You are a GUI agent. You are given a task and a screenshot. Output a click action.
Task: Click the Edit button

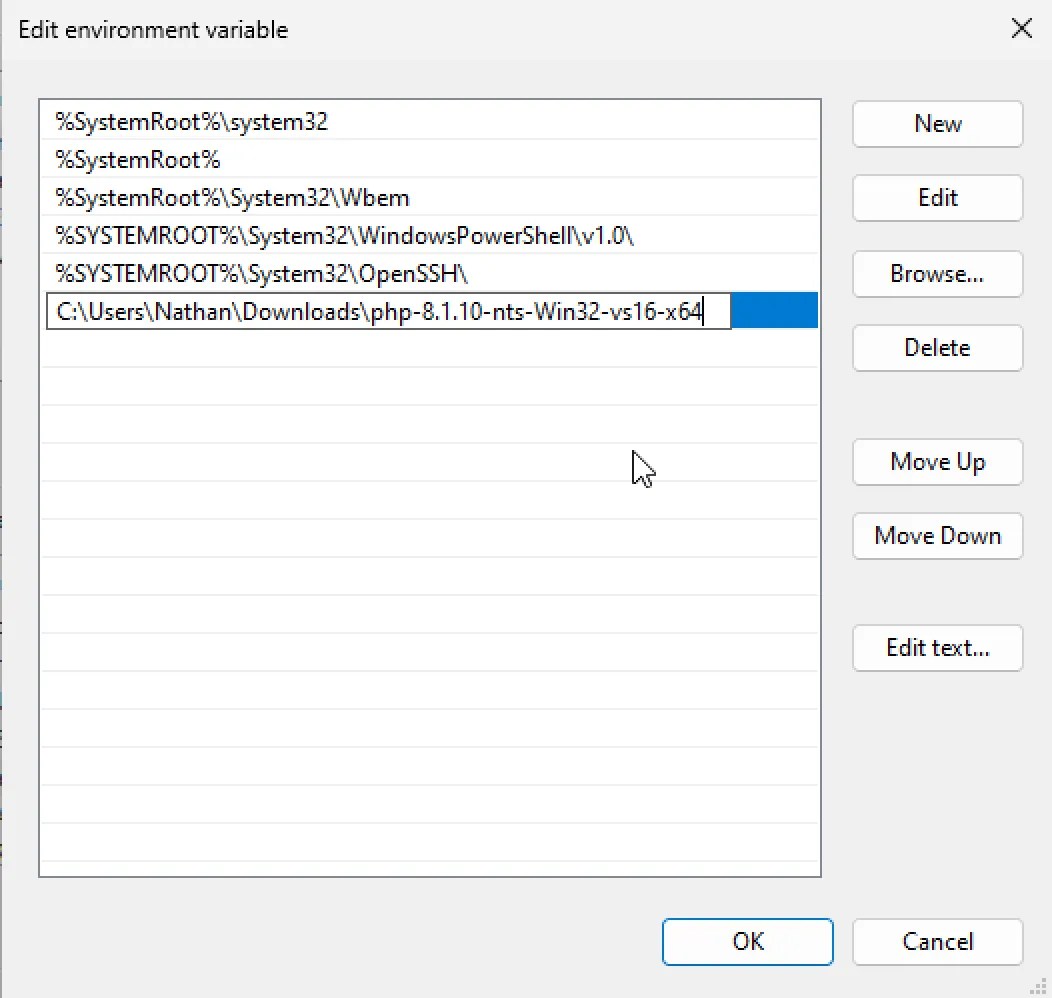click(937, 198)
